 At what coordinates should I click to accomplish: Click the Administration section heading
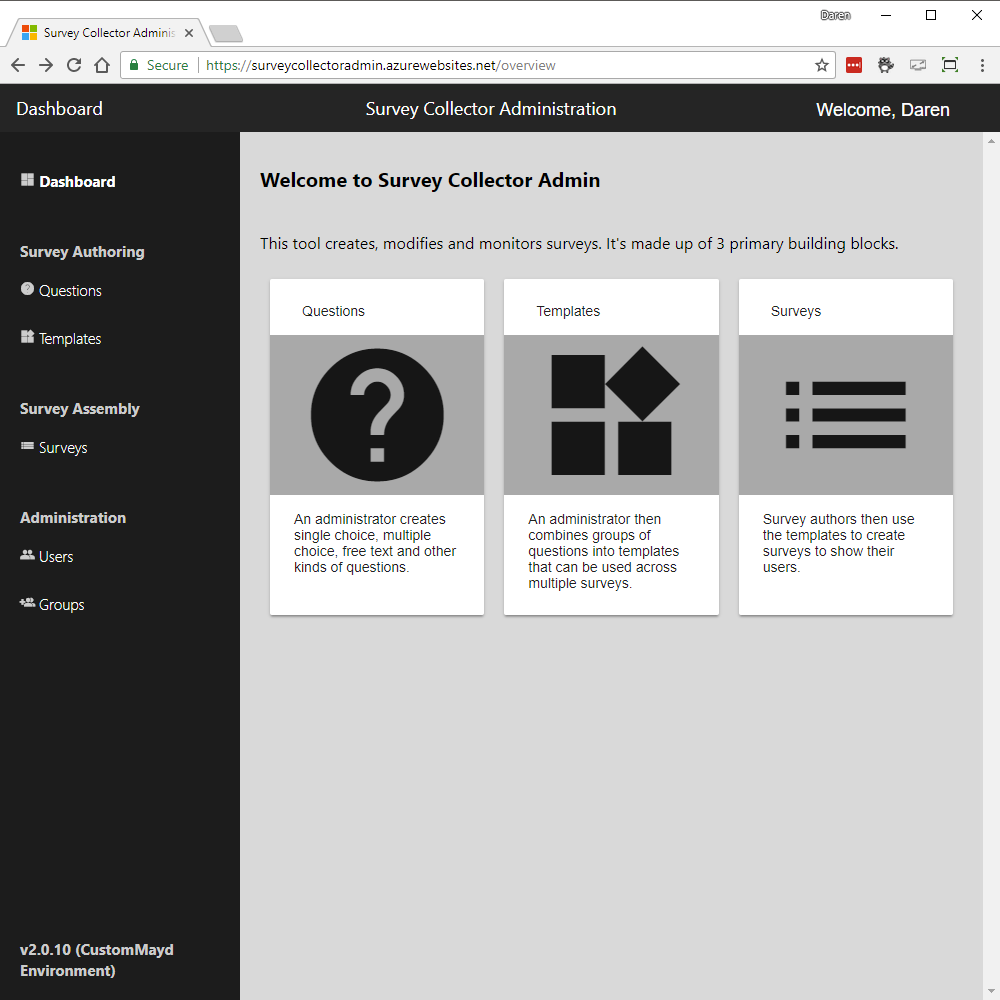click(73, 518)
